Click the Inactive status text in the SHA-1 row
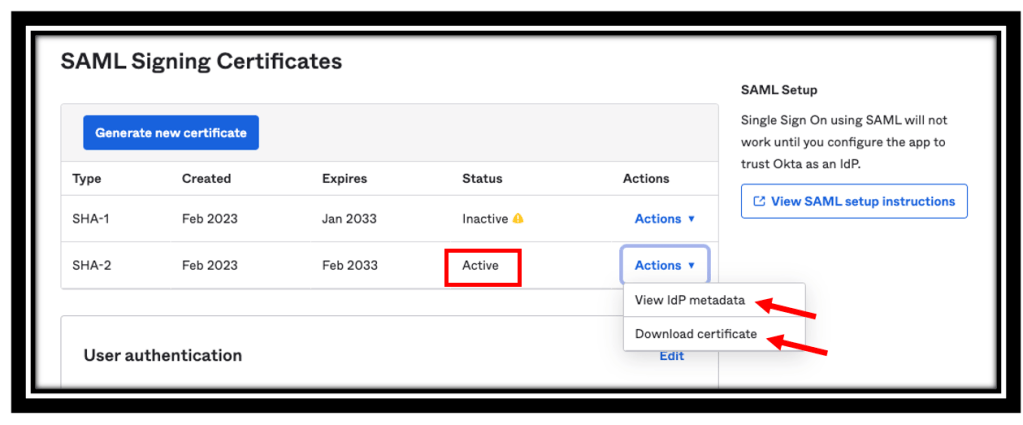This screenshot has height=425, width=1023. click(x=485, y=219)
